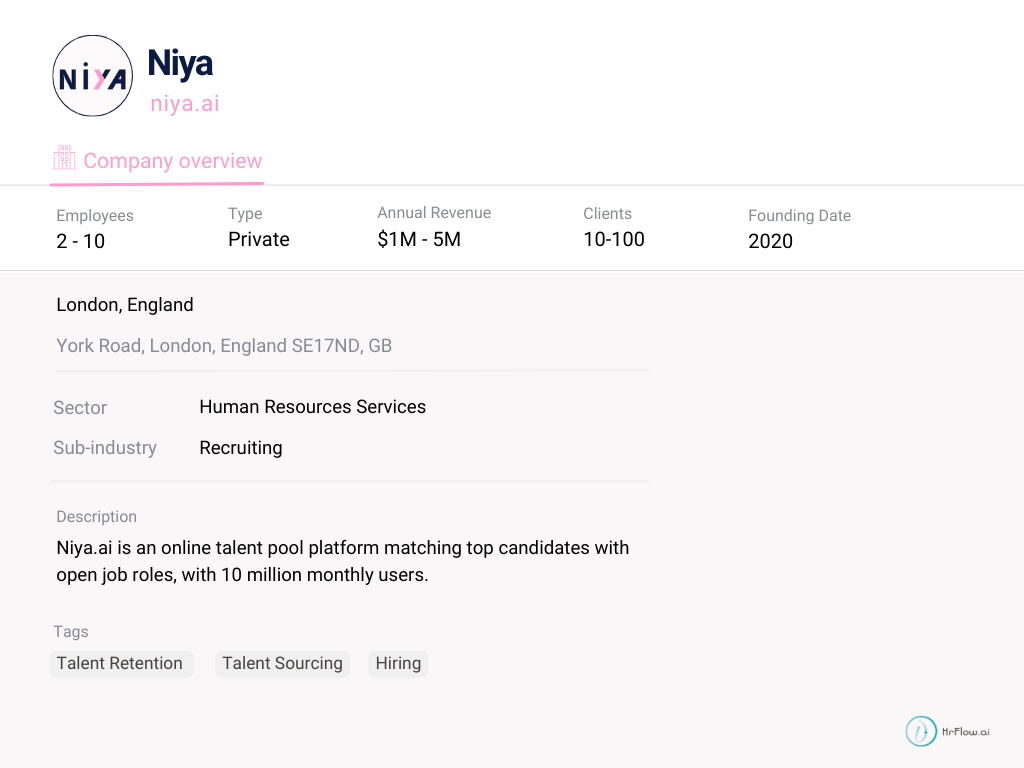This screenshot has width=1024, height=768.
Task: Click the Annual Revenue value $1M - 5M
Action: tap(419, 239)
